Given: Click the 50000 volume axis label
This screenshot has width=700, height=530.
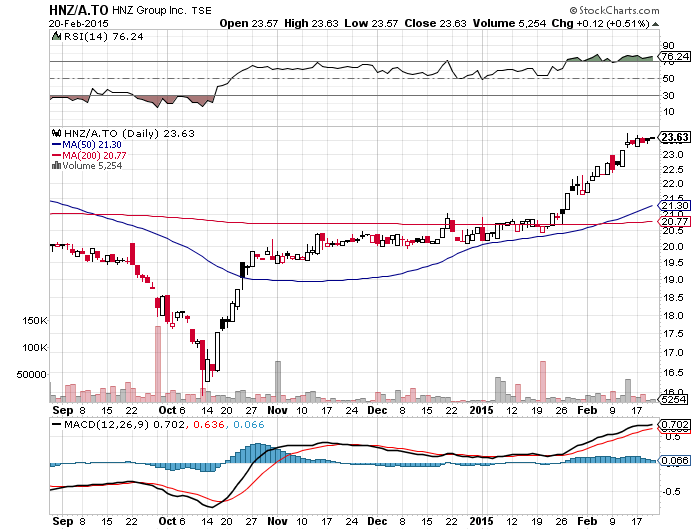Looking at the screenshot, I should 32,375.
